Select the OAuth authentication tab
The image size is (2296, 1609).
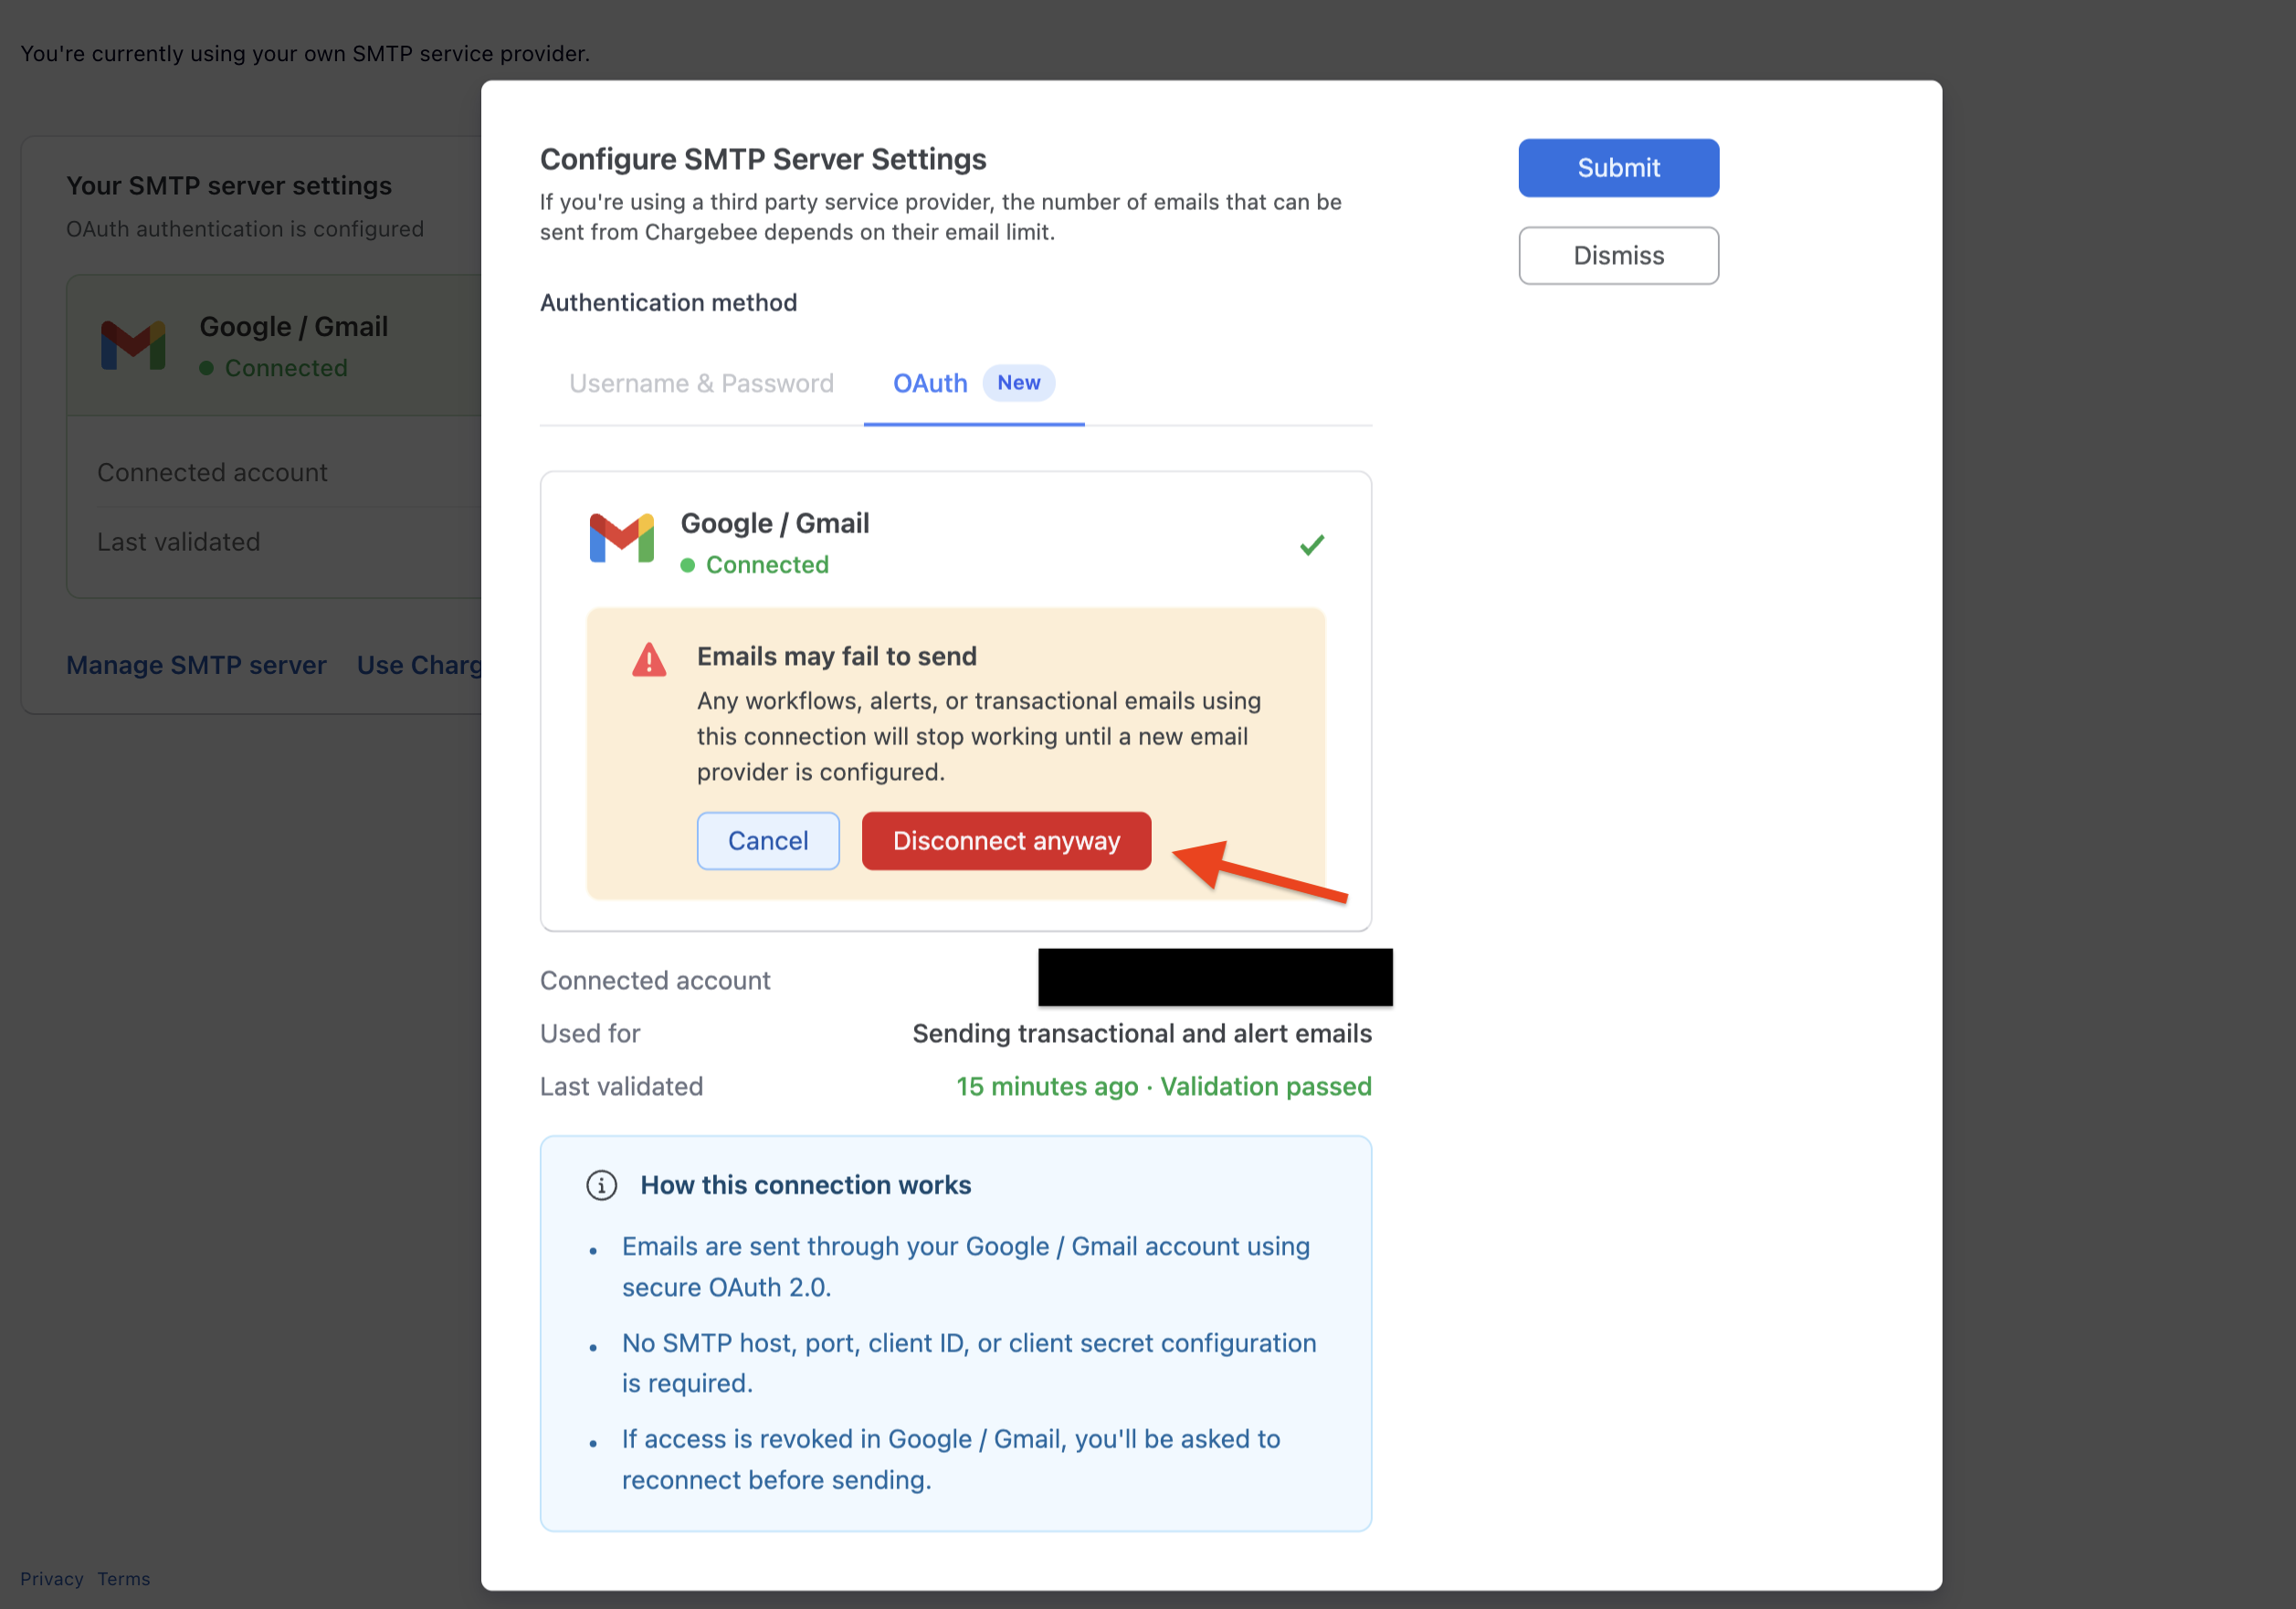(x=930, y=383)
